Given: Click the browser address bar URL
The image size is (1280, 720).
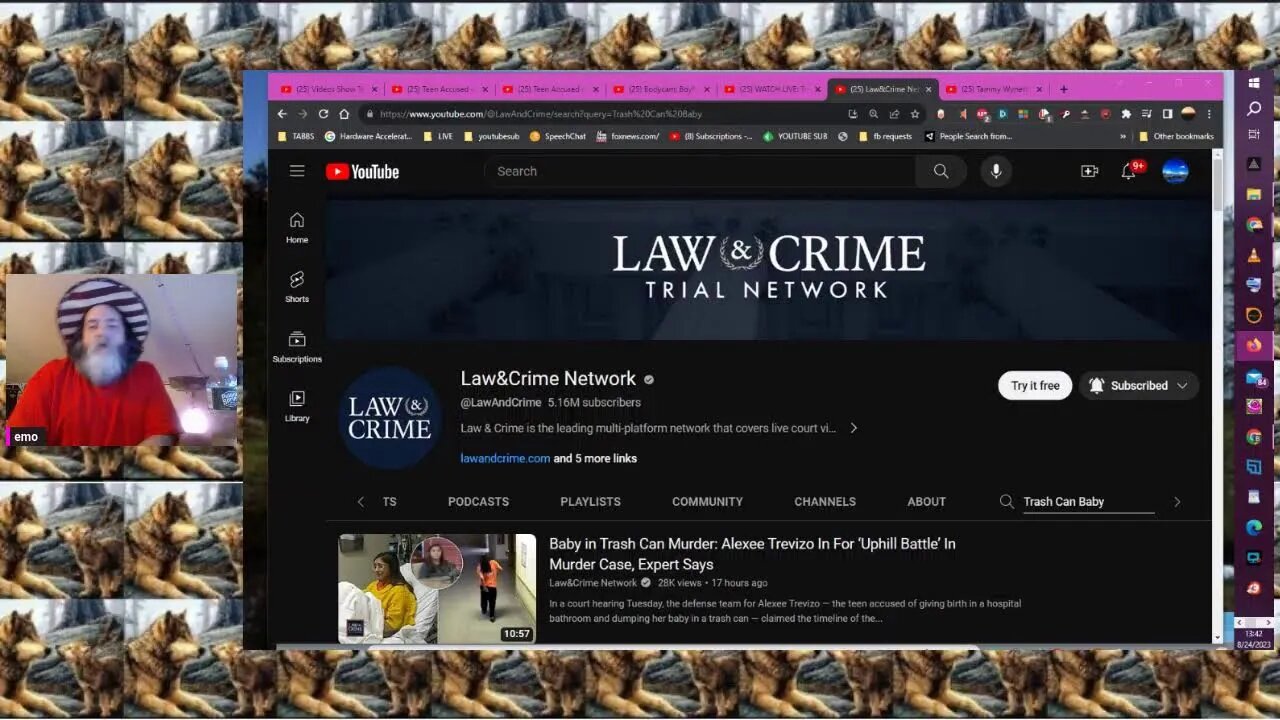Looking at the screenshot, I should [541, 114].
